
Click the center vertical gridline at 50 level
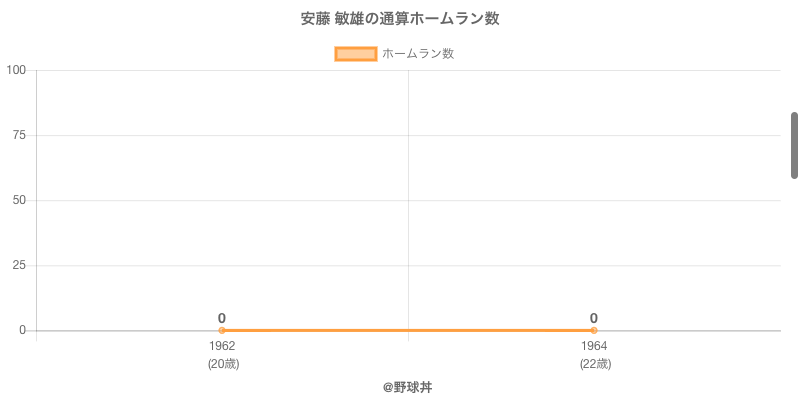point(408,200)
